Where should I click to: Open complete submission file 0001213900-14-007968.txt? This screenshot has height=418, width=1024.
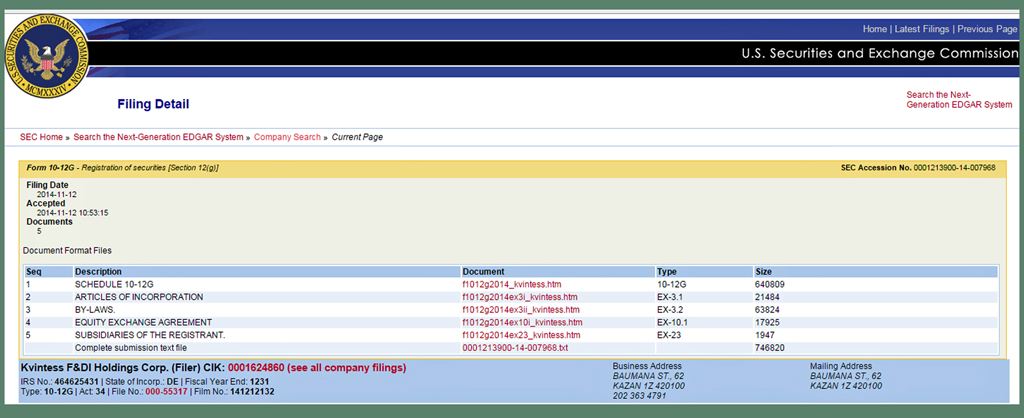515,348
